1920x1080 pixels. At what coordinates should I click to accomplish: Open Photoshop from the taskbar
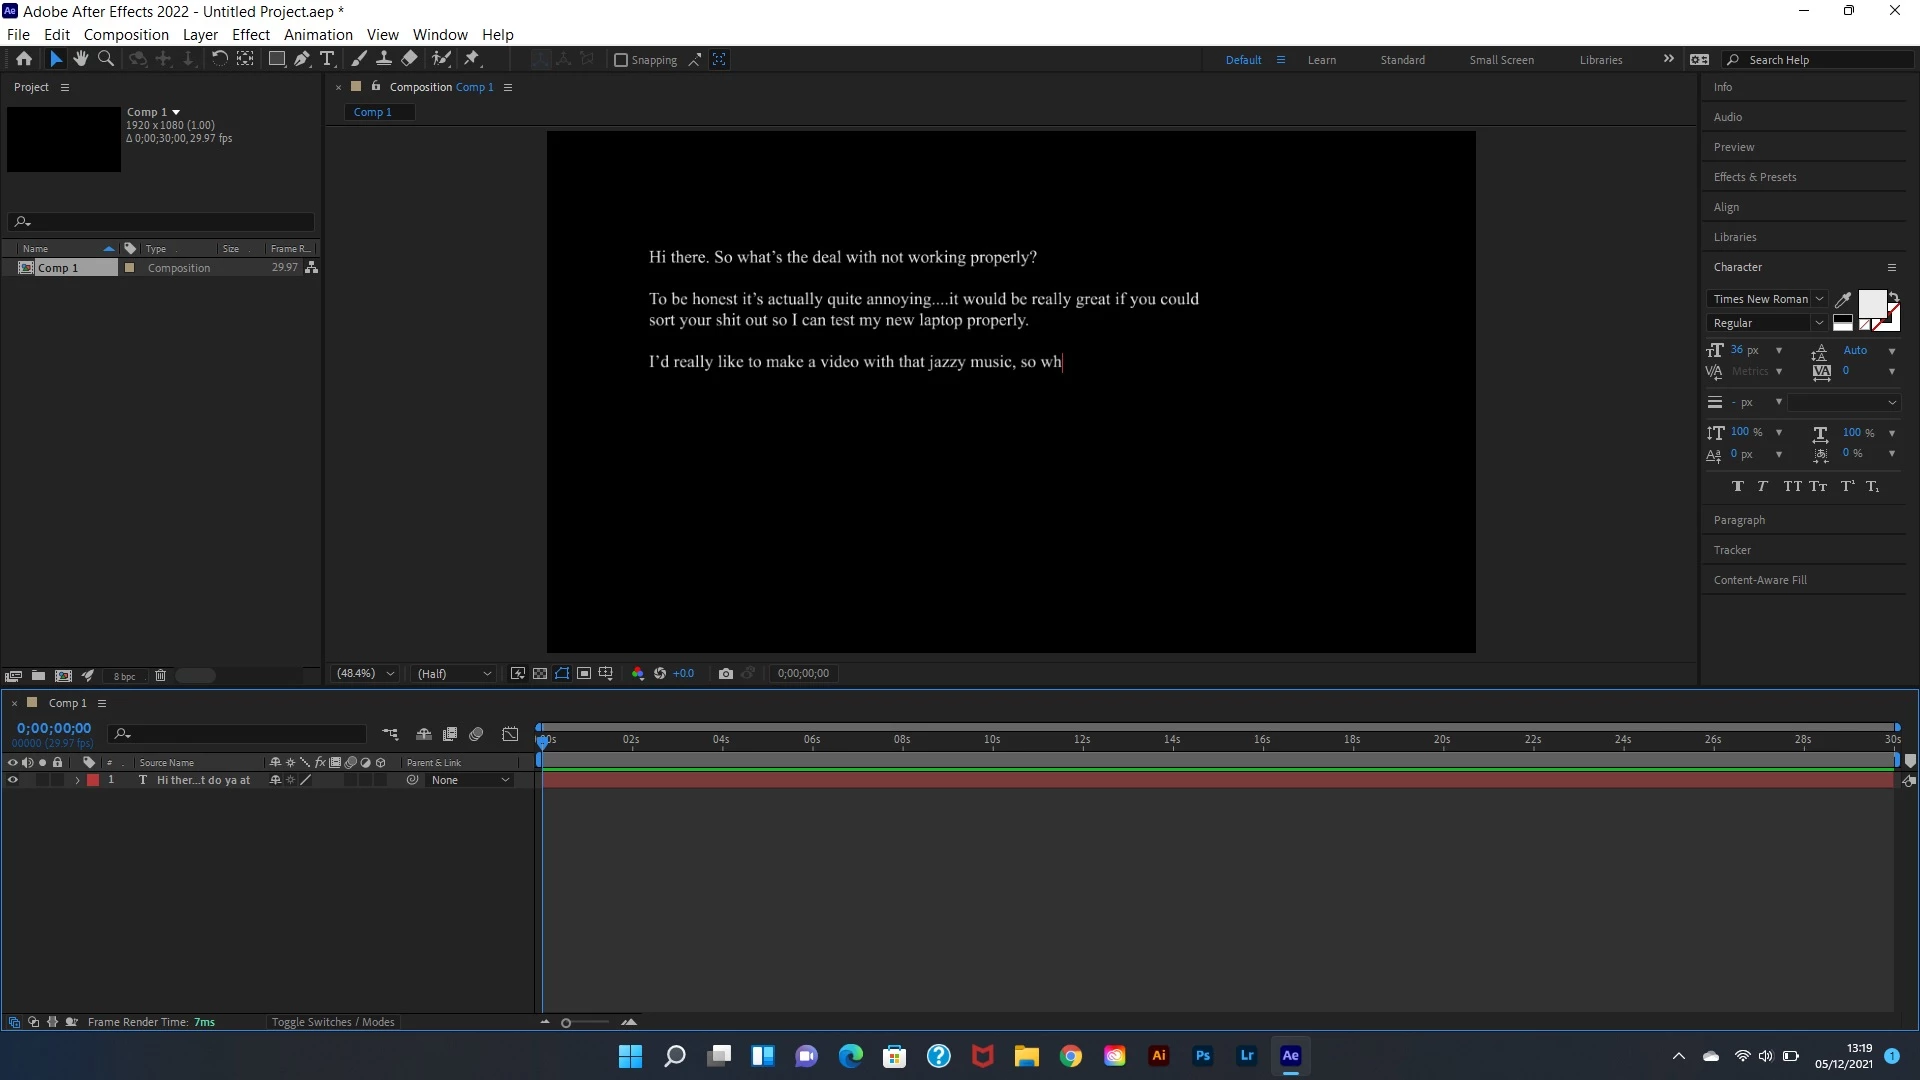[x=1202, y=1056]
